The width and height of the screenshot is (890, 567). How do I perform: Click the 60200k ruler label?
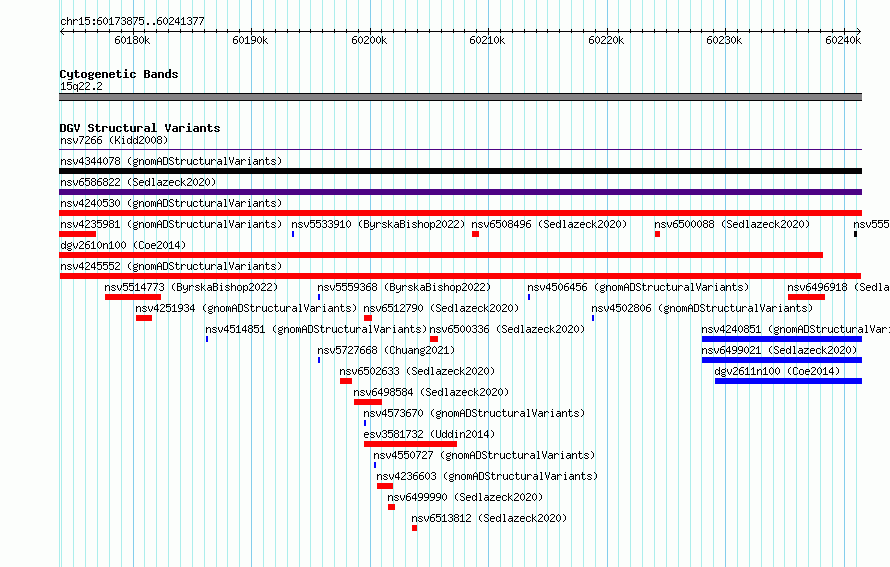pos(369,40)
